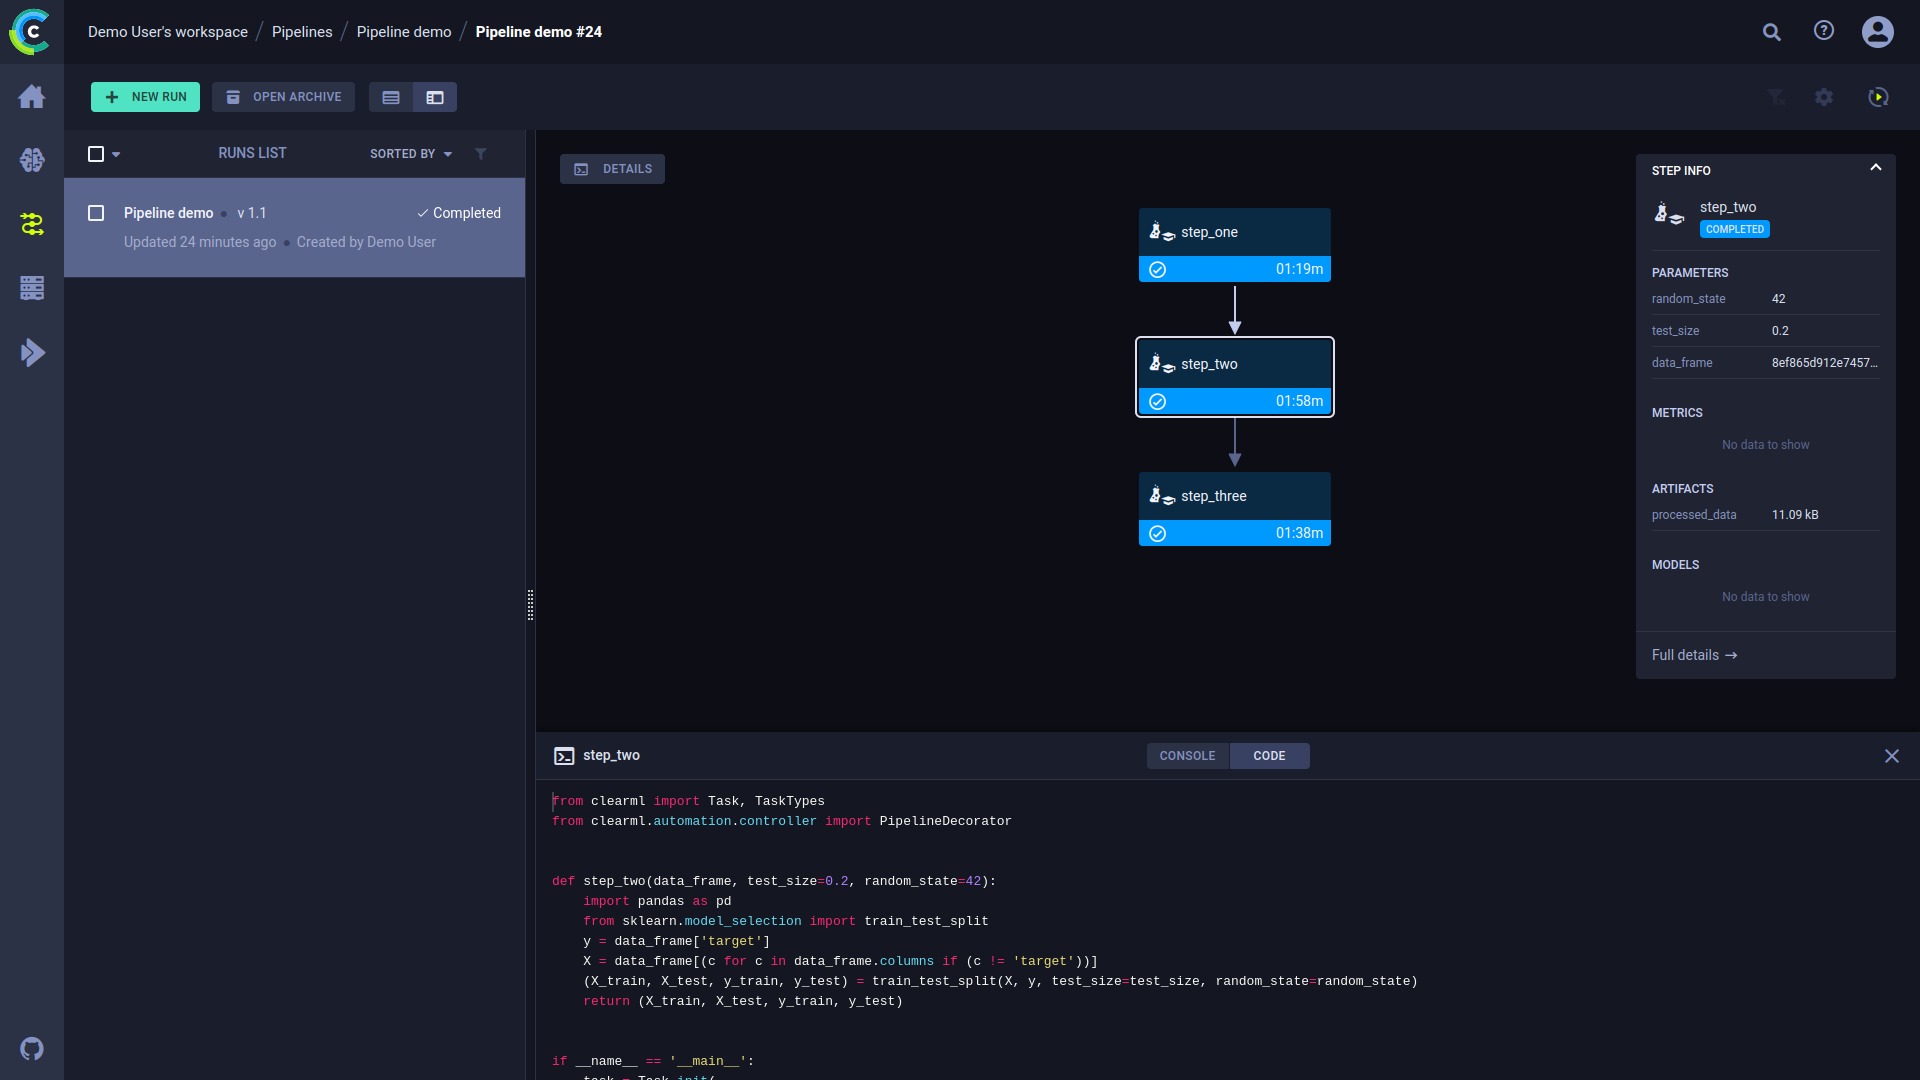This screenshot has height=1080, width=1920.
Task: Click the GitHub icon in sidebar
Action: click(32, 1049)
